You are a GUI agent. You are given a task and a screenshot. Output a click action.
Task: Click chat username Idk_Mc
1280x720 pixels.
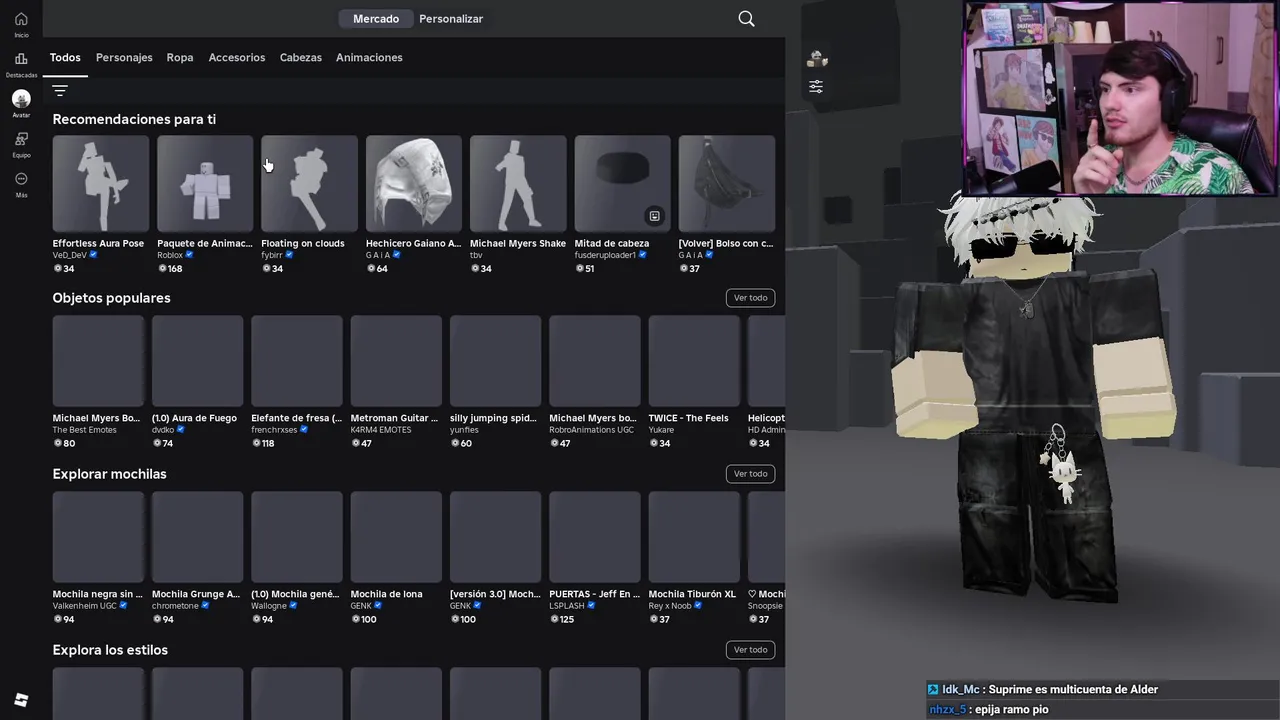pos(960,689)
